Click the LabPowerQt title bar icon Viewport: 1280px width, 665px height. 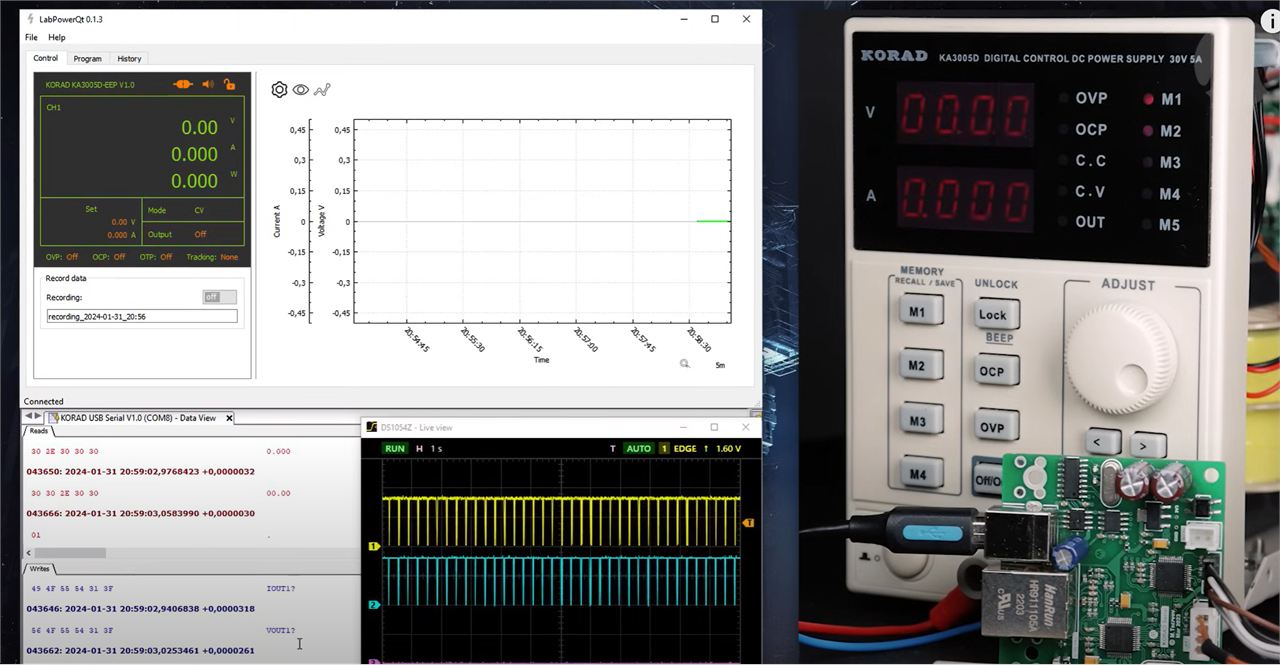(x=31, y=19)
